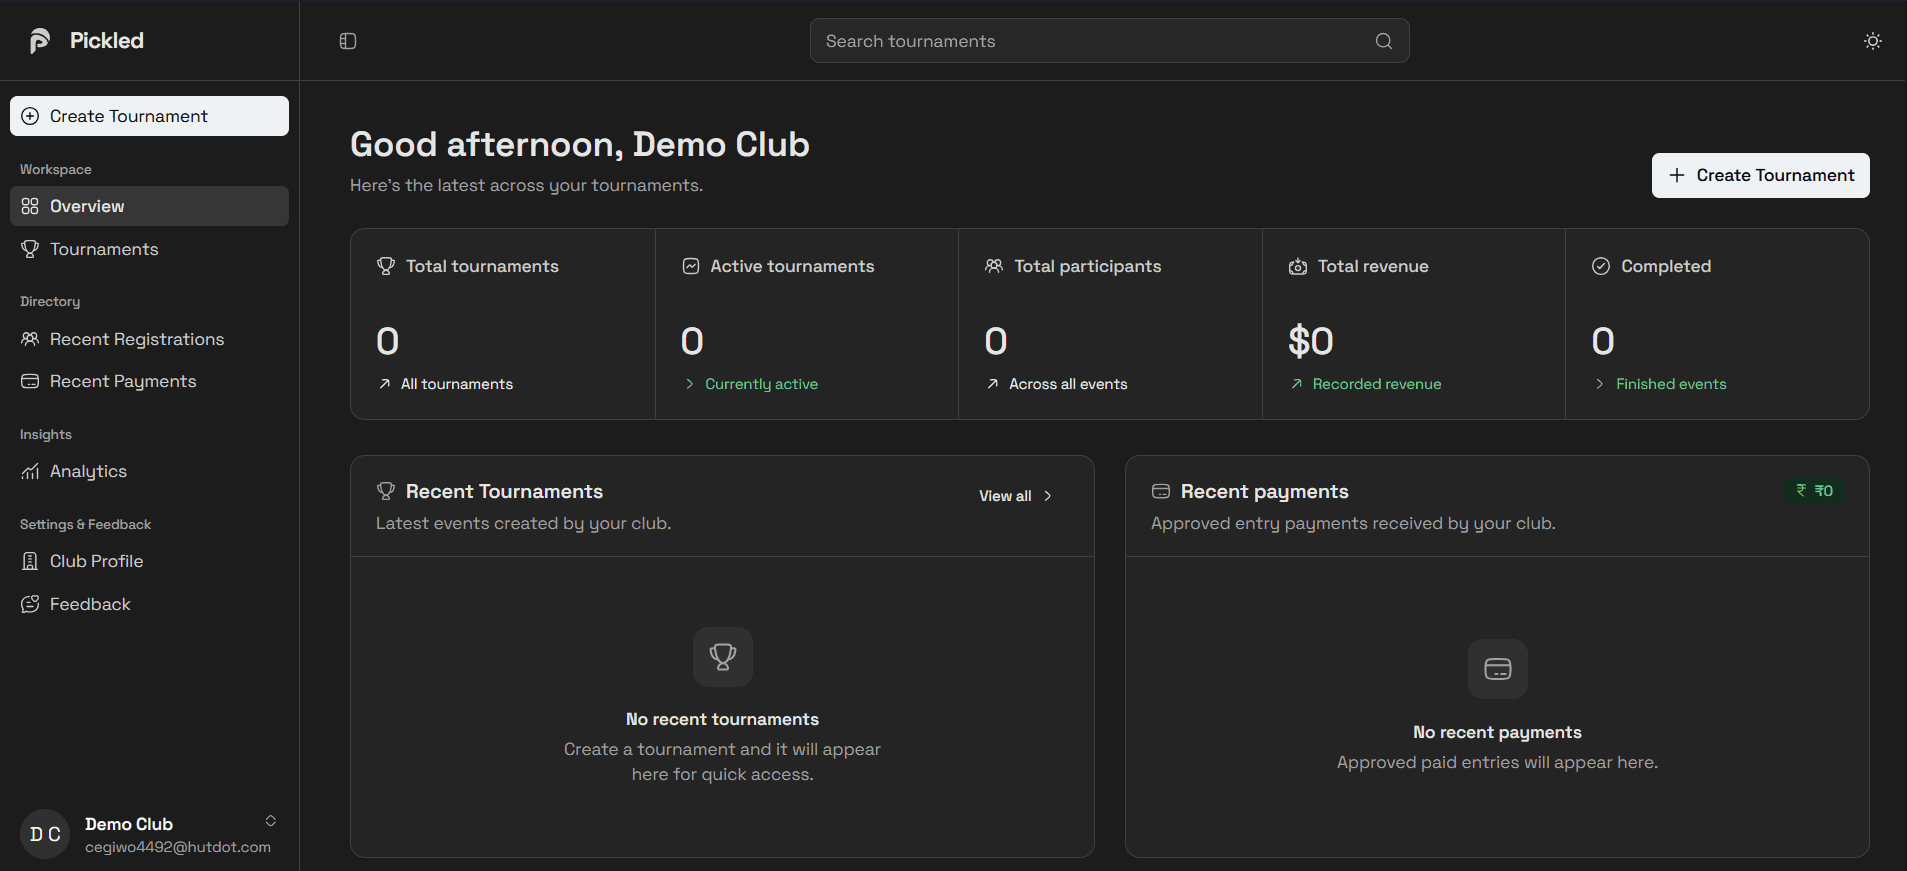Click the arrow icon beside Across all events
Viewport: 1907px width, 871px height.
993,384
